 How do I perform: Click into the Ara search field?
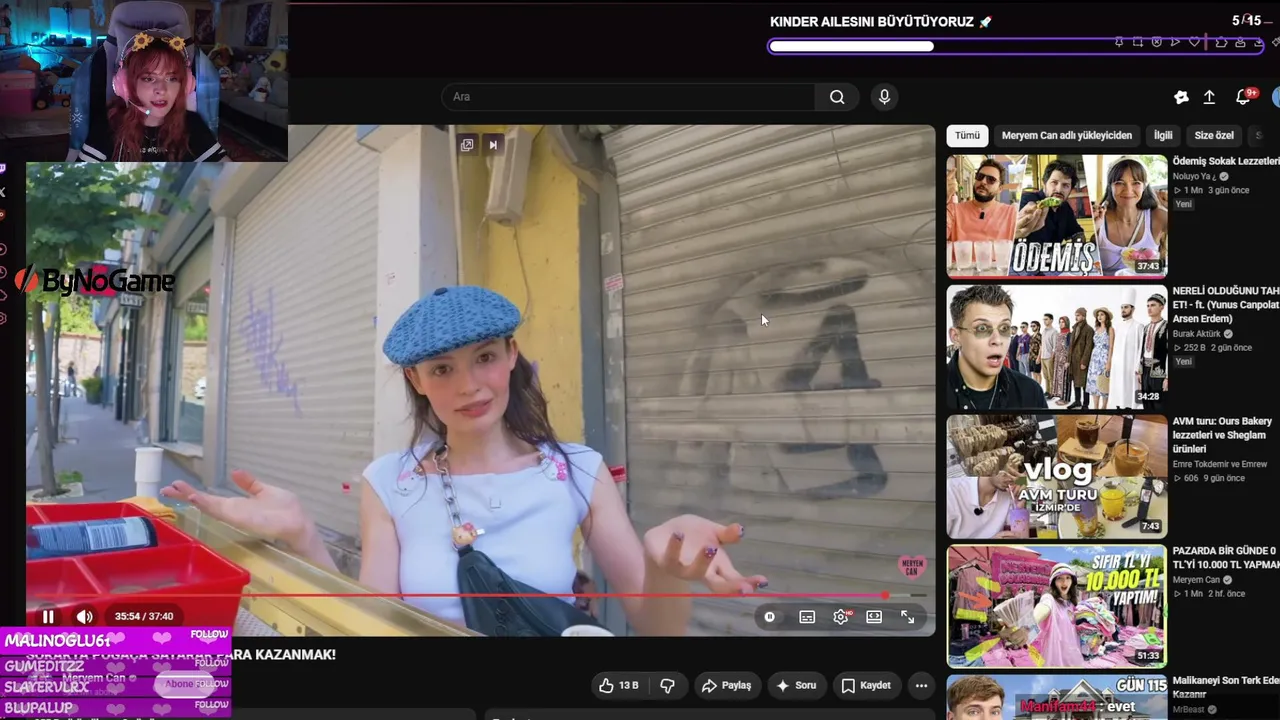pyautogui.click(x=628, y=97)
